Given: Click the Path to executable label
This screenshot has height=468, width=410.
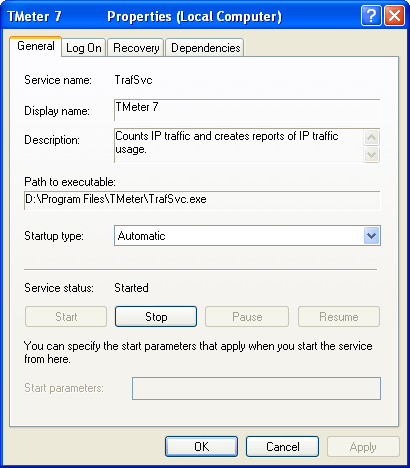Looking at the screenshot, I should [x=70, y=182].
